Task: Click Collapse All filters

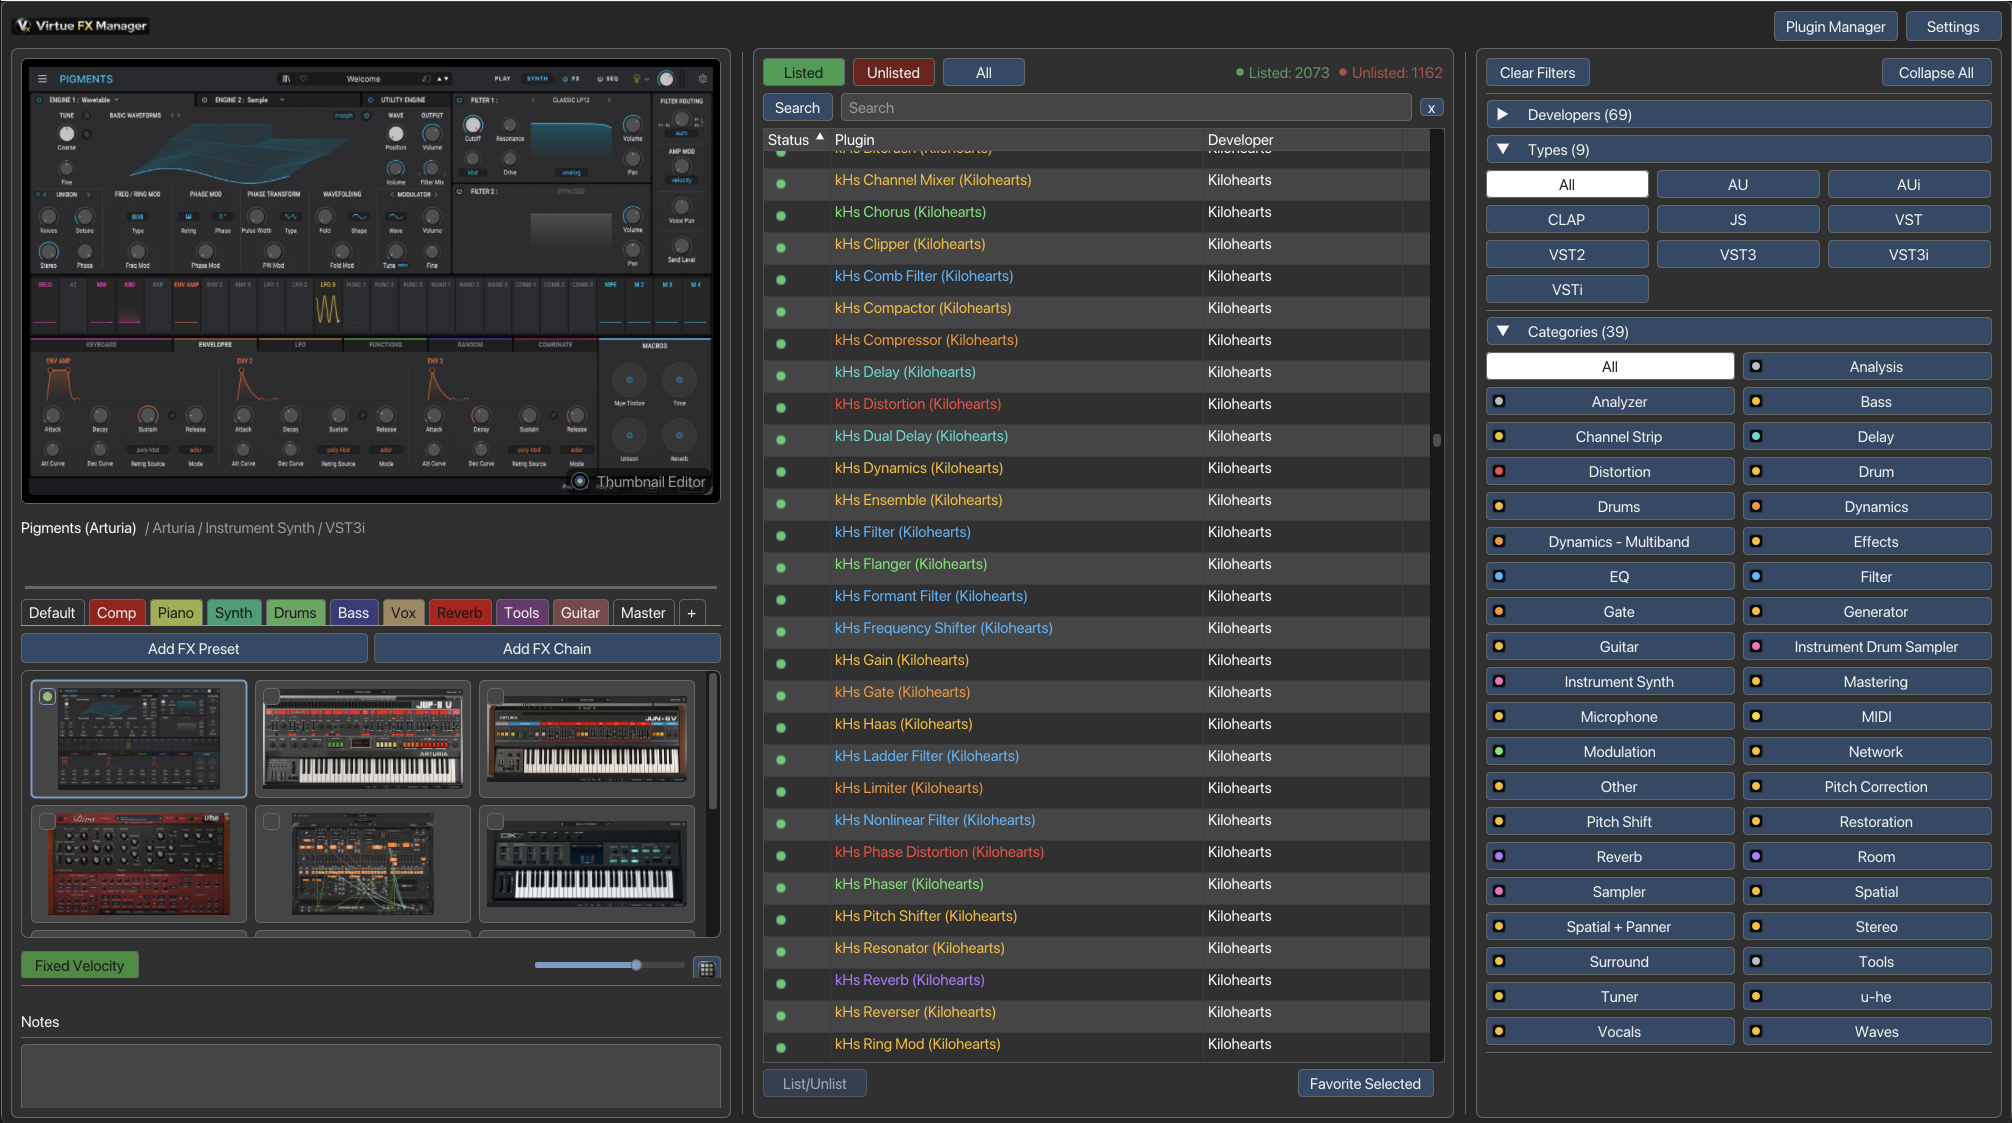Action: click(x=1936, y=72)
